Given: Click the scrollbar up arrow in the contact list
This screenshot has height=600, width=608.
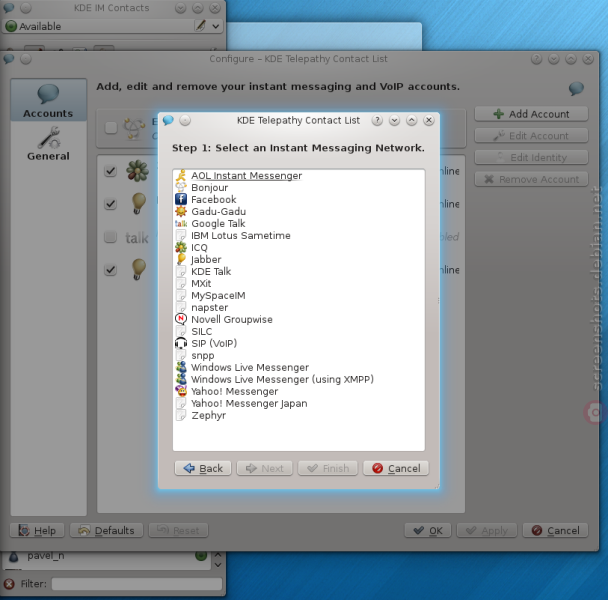Looking at the screenshot, I should [x=218, y=555].
